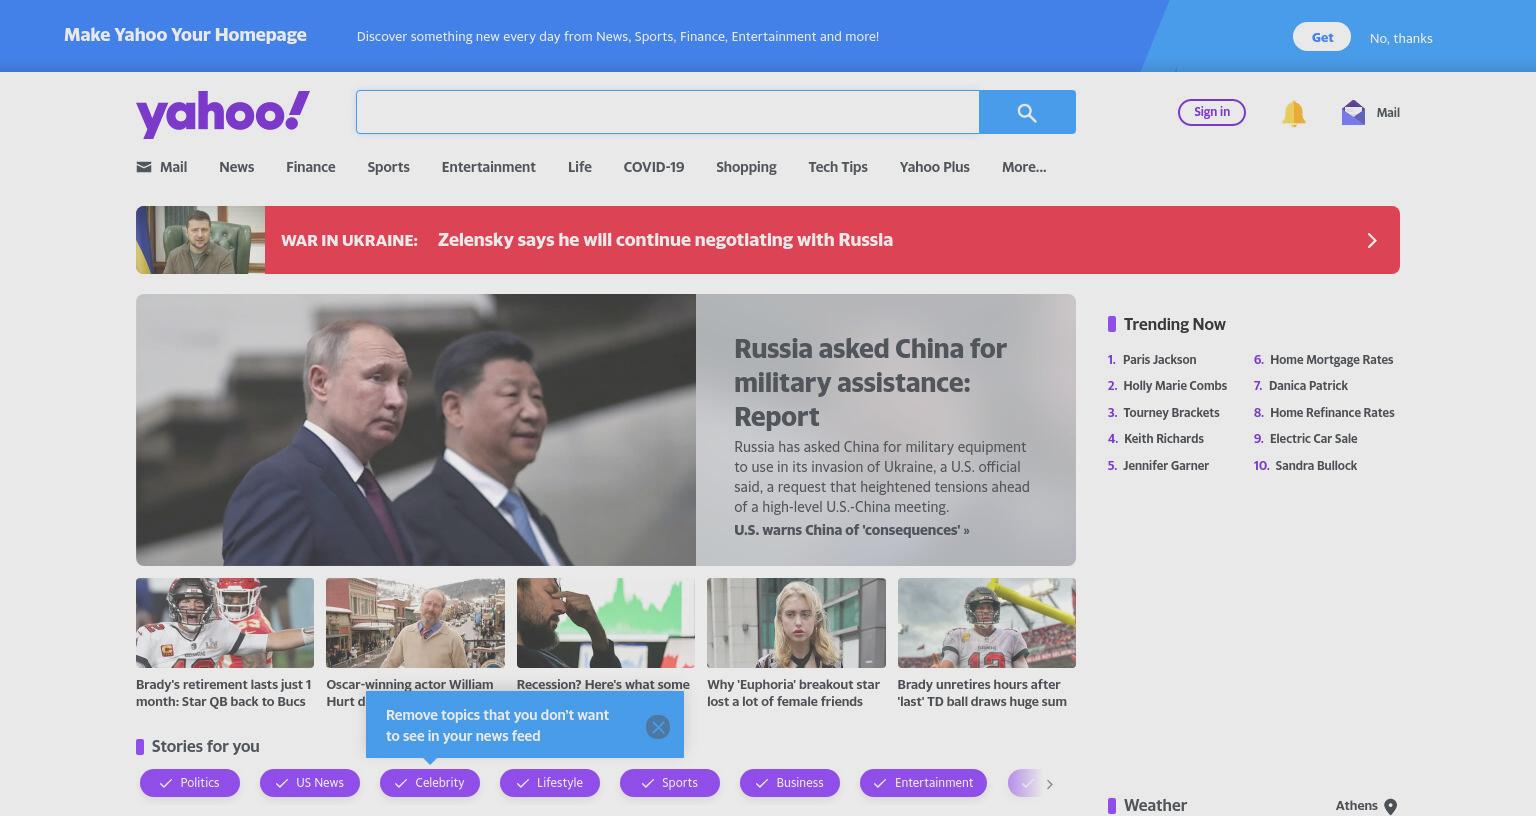Select trending topic Danica Patrick
The width and height of the screenshot is (1536, 816).
coord(1308,386)
